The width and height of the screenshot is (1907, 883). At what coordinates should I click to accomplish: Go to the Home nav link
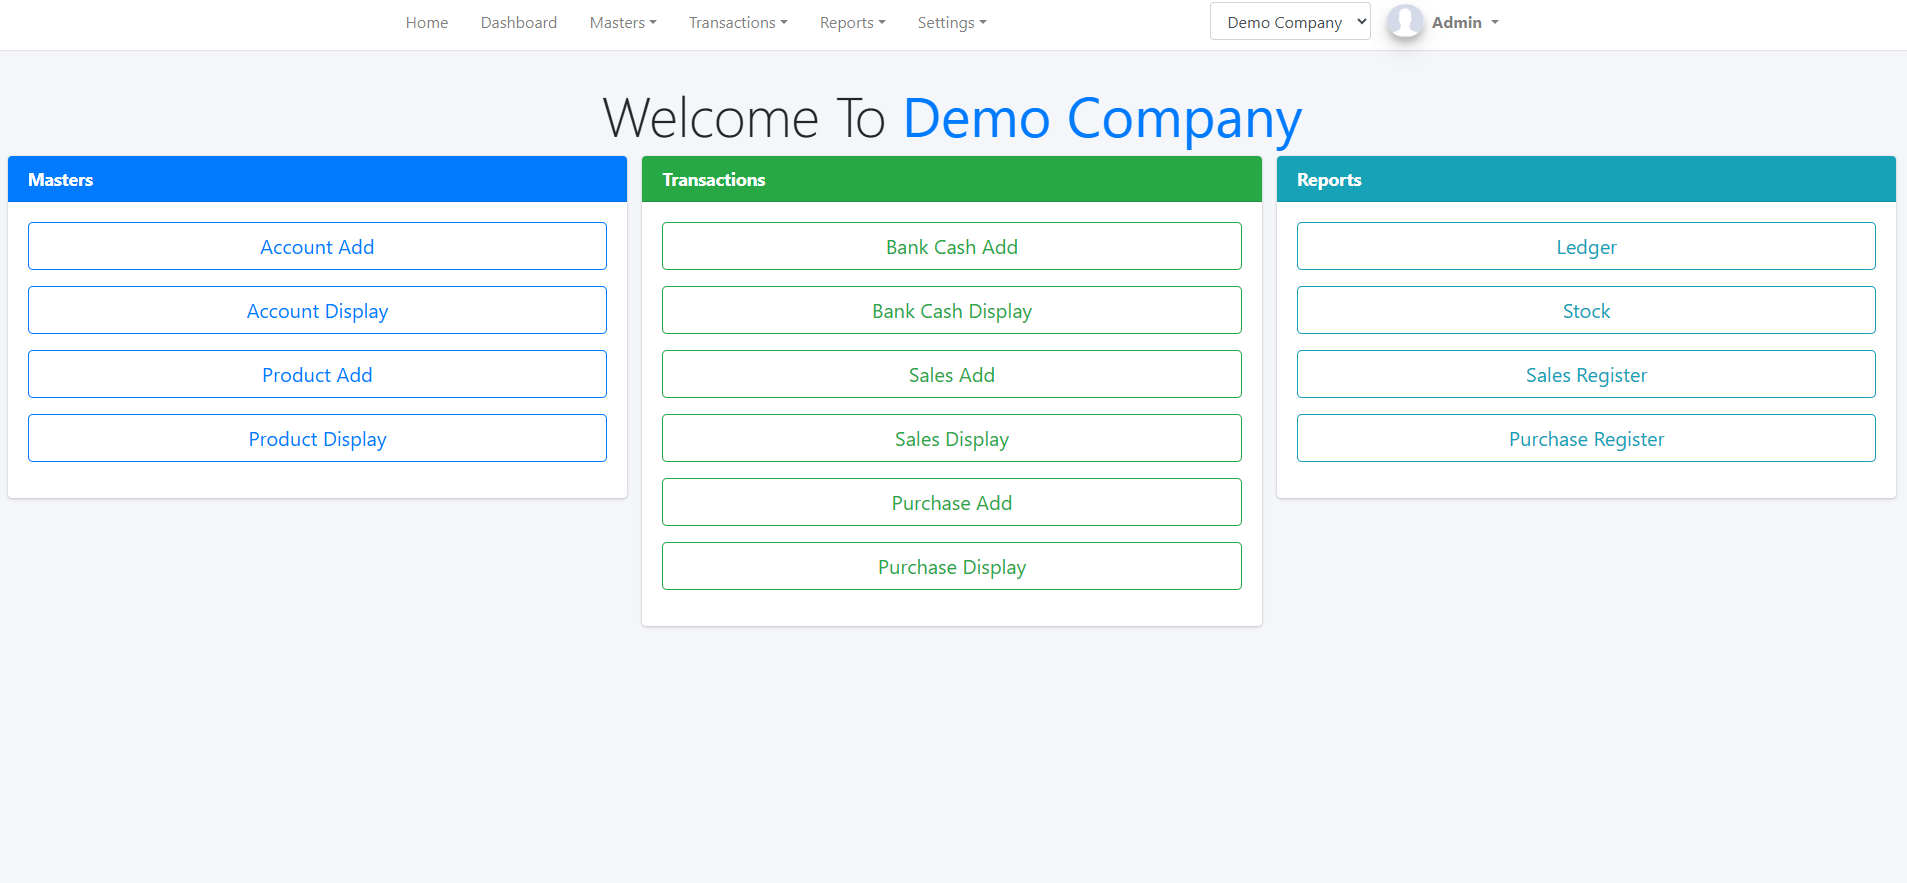coord(427,23)
